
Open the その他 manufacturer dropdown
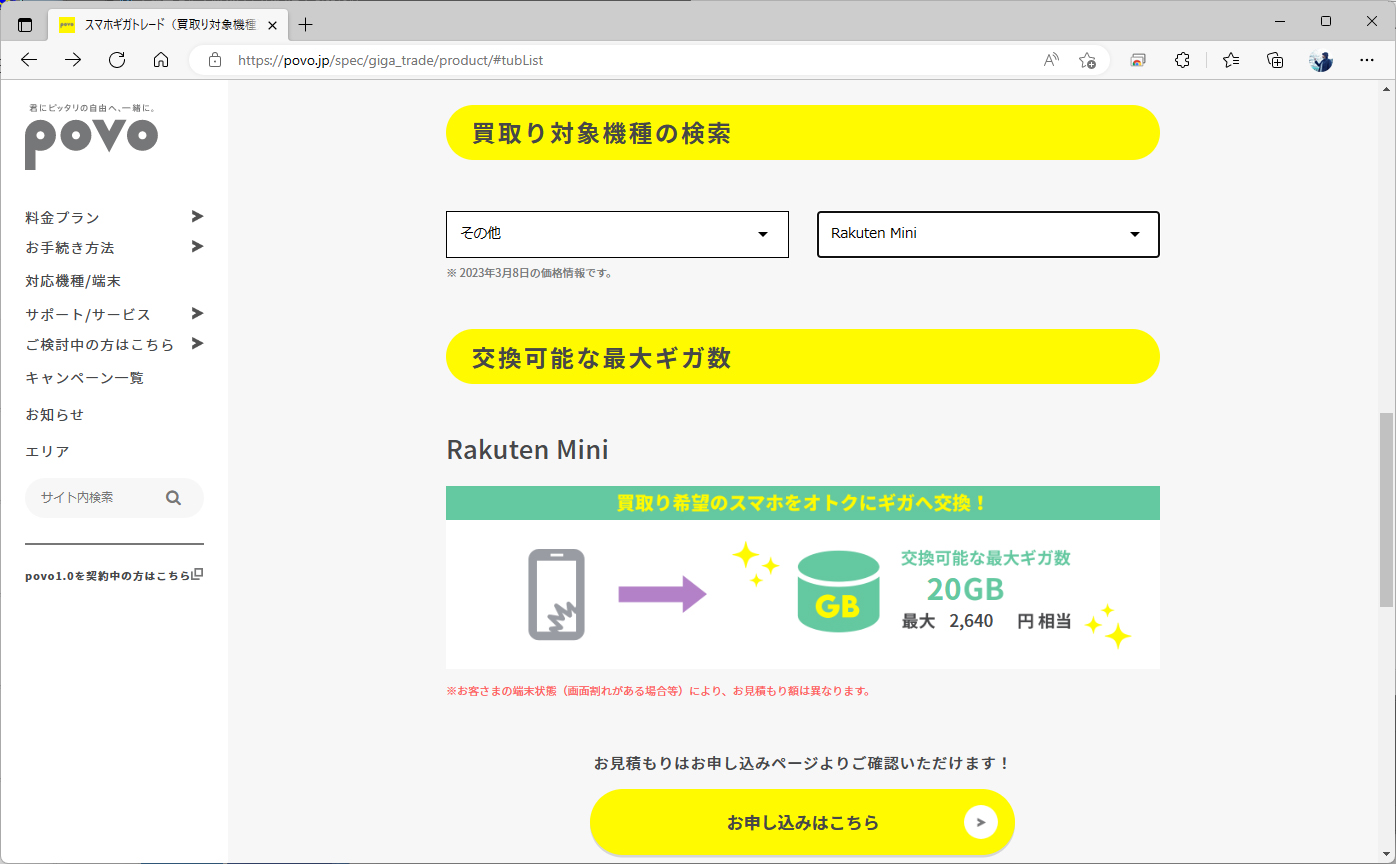(617, 234)
